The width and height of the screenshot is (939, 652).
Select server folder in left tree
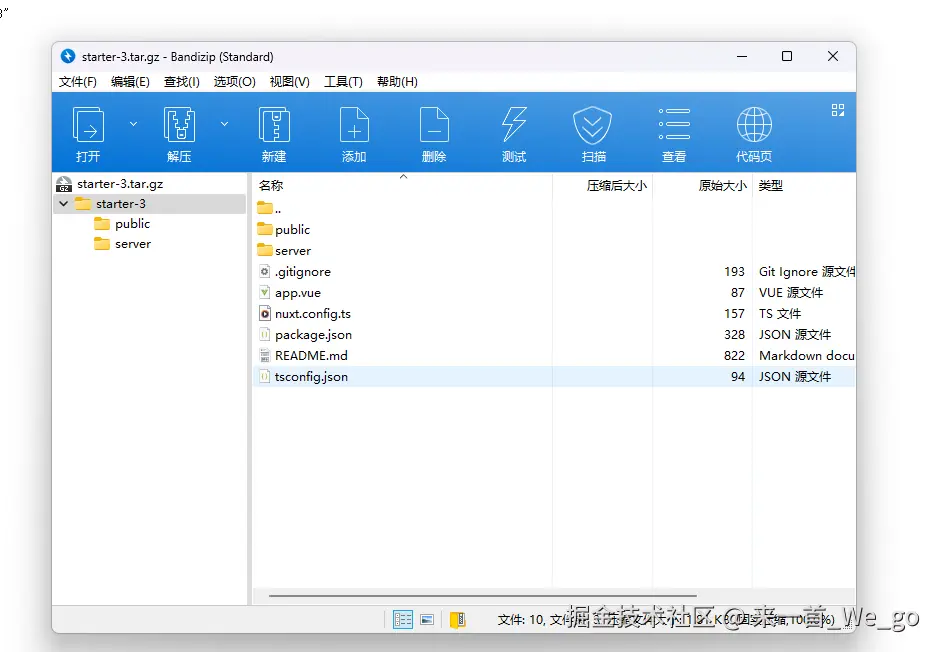click(133, 244)
